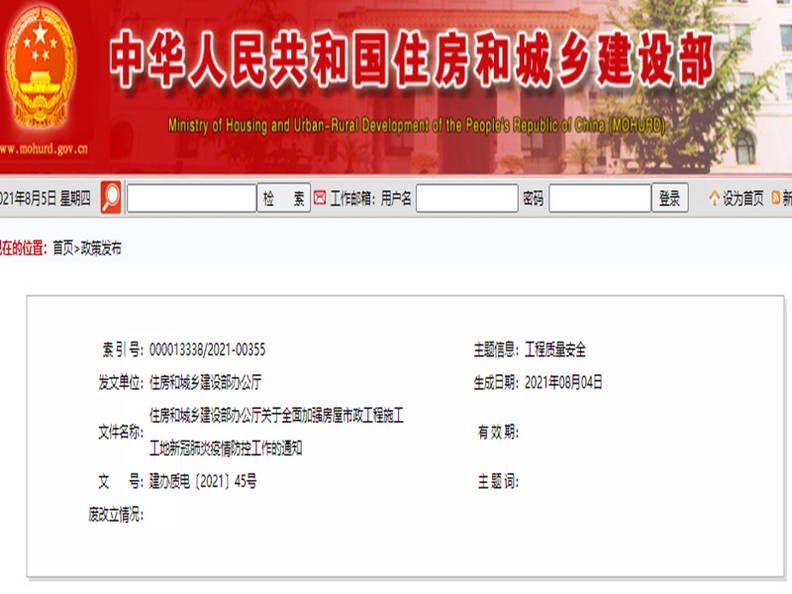Screen dimensions: 792x594
Task: Open the 政策发布 breadcrumb link
Action: (x=101, y=248)
